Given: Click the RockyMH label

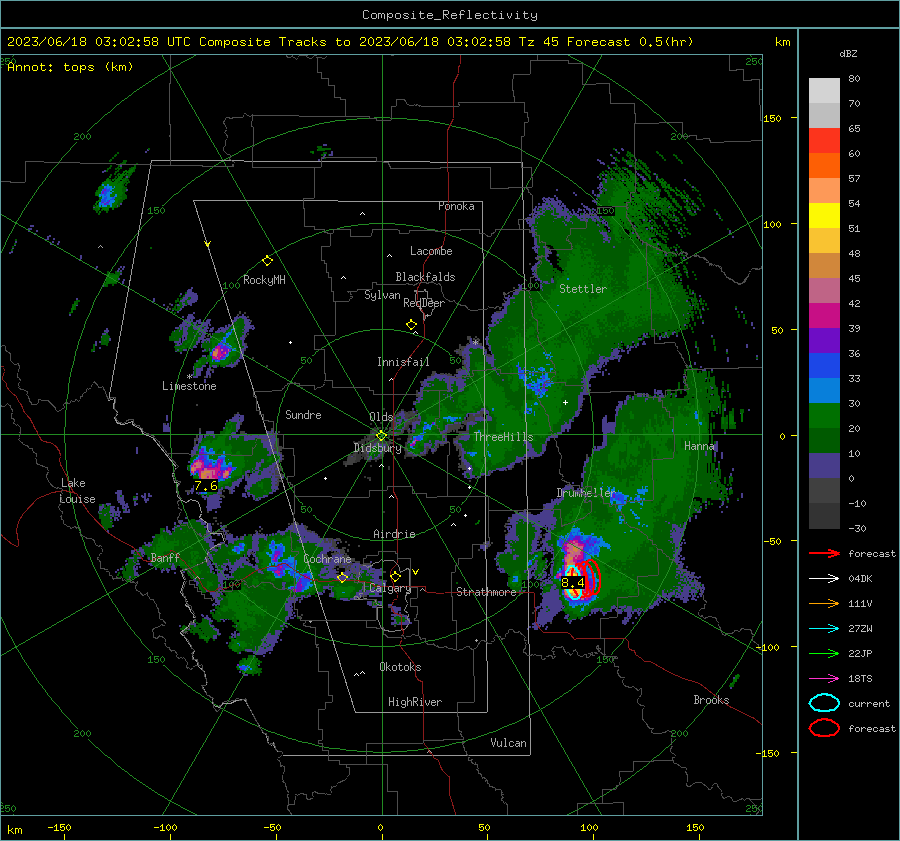Looking at the screenshot, I should click(x=264, y=280).
